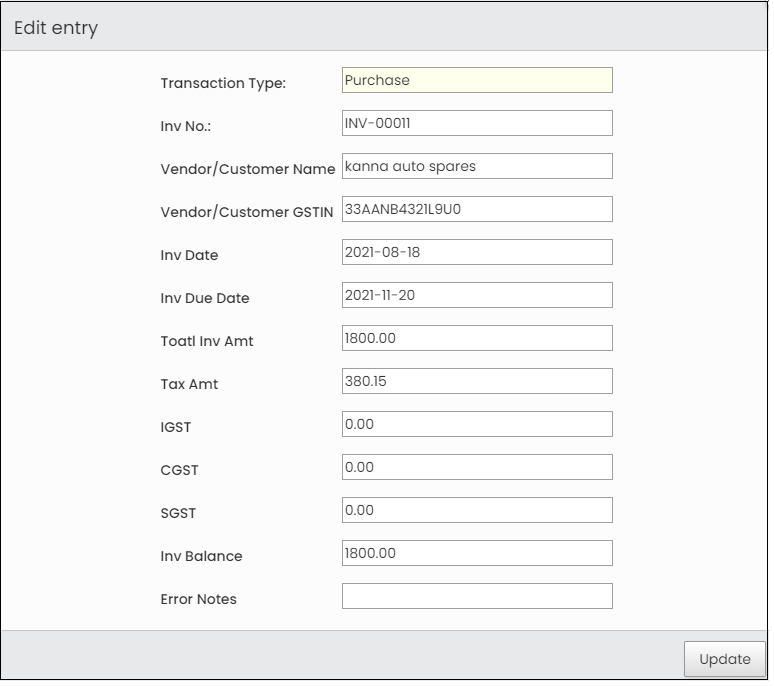Screen dimensions: 774x686
Task: Click the Inv Due Date label
Action: [x=206, y=300]
